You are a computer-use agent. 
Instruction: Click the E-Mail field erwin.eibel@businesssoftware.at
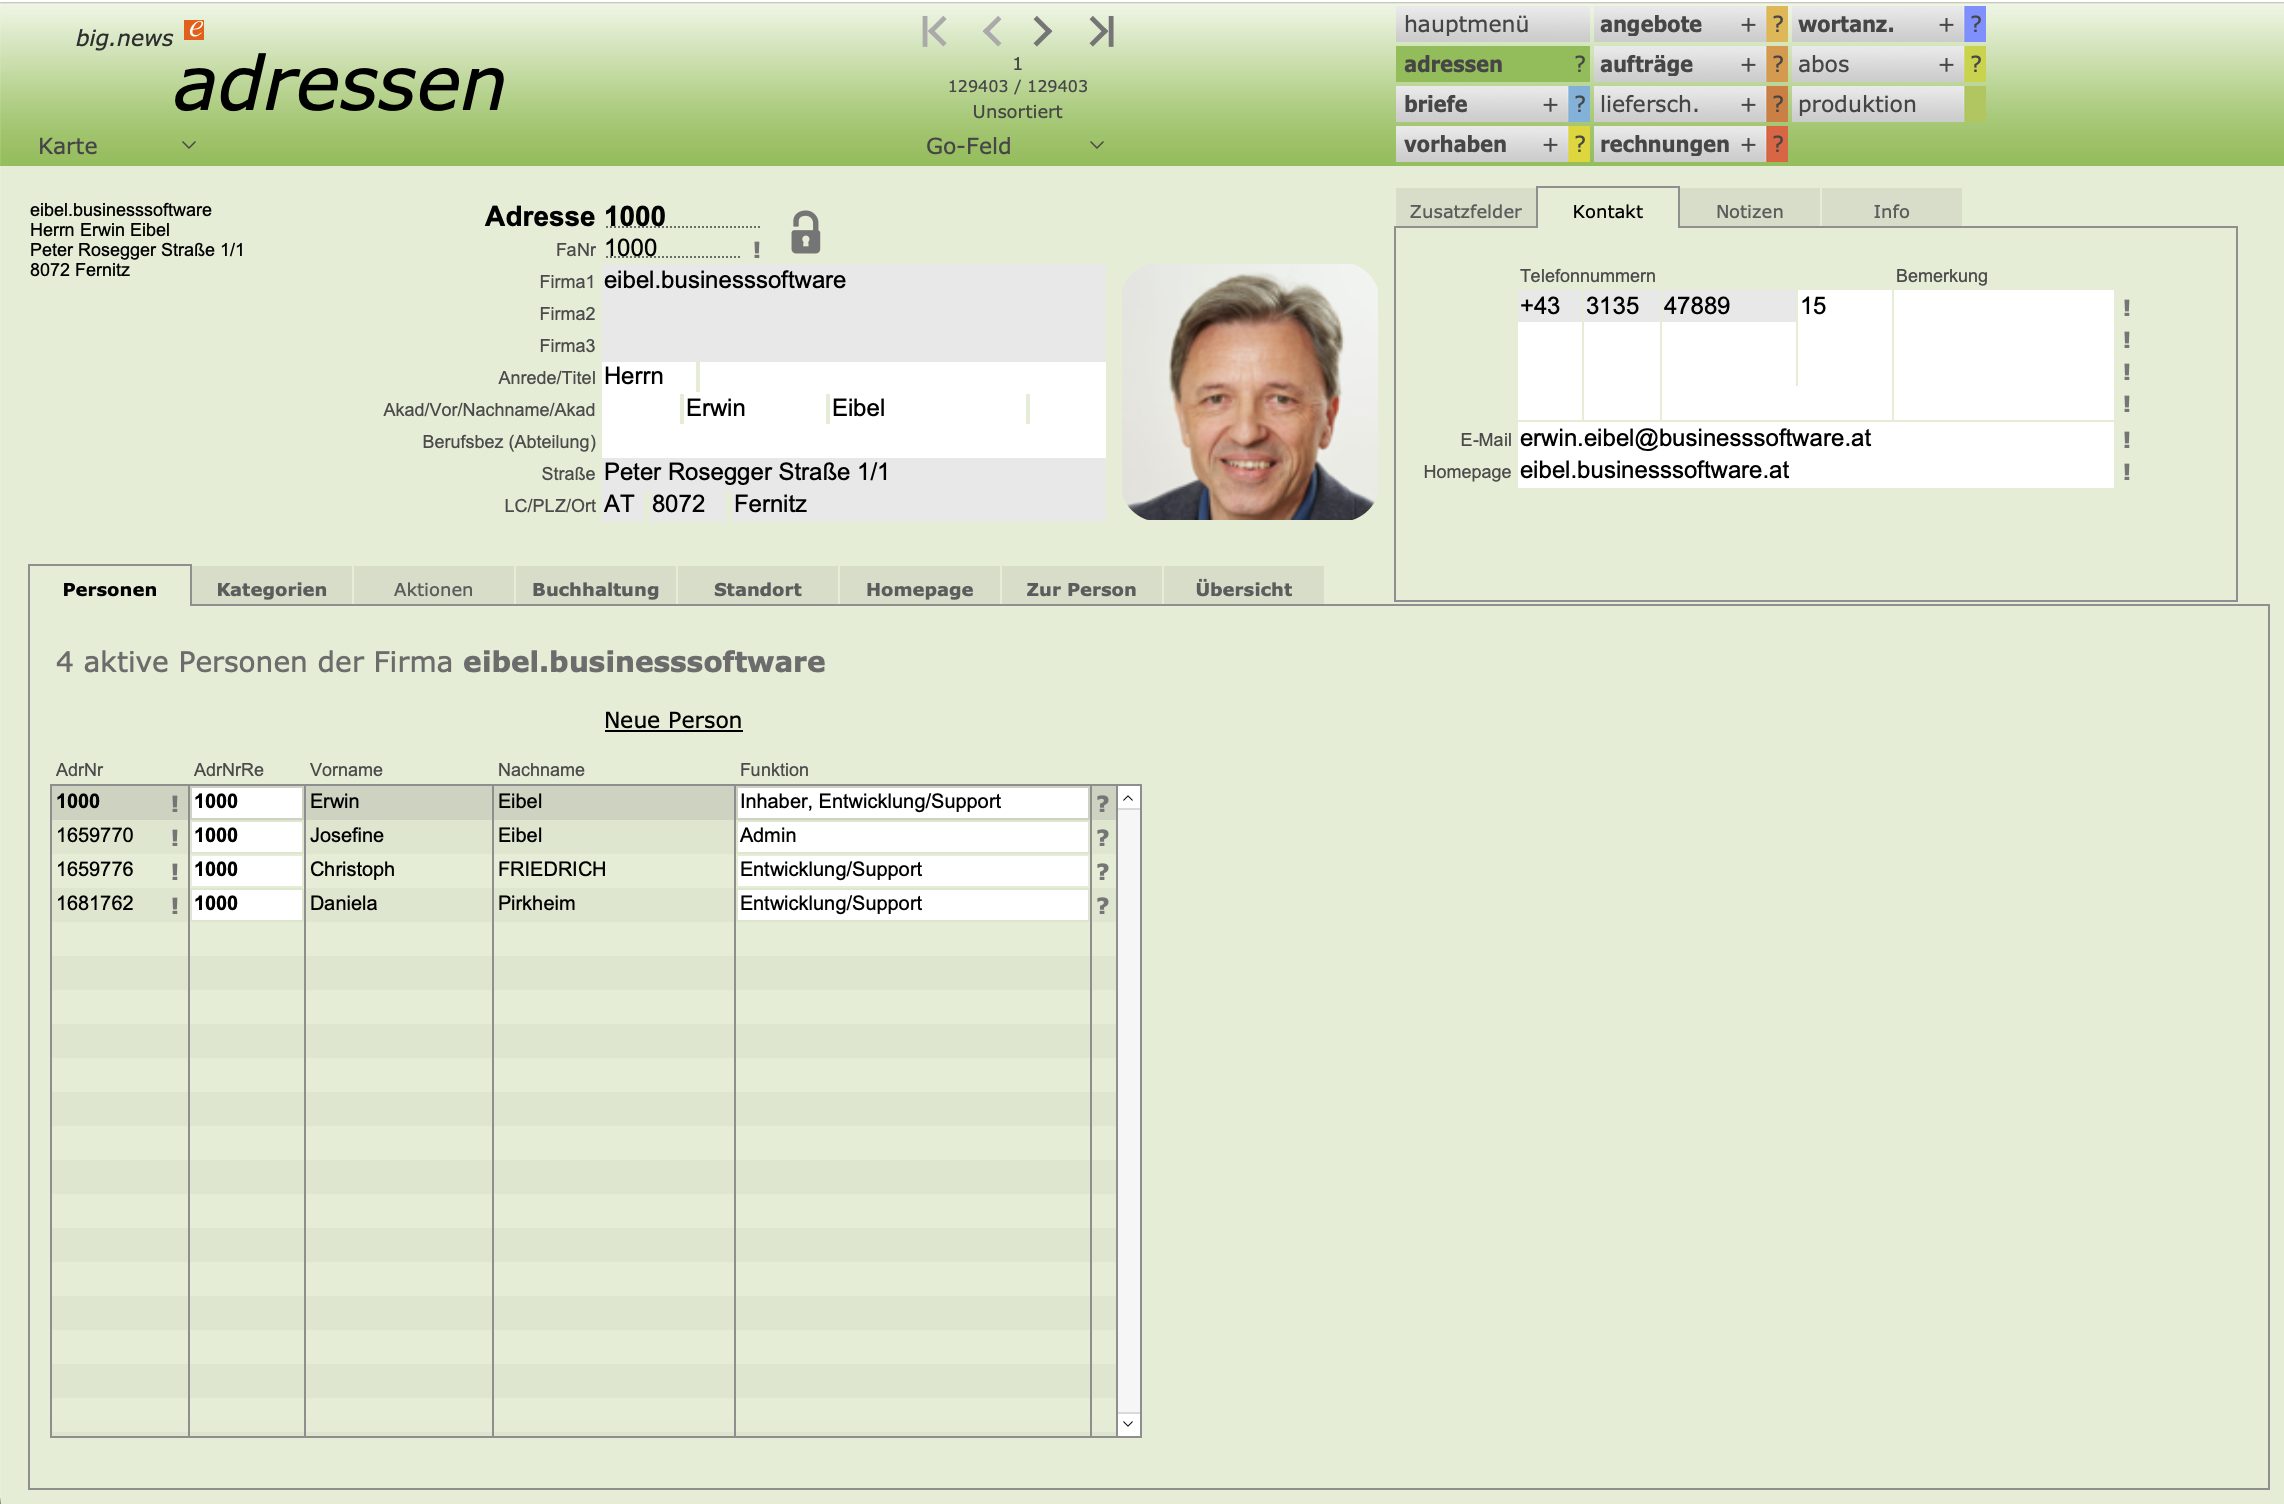tap(1815, 438)
